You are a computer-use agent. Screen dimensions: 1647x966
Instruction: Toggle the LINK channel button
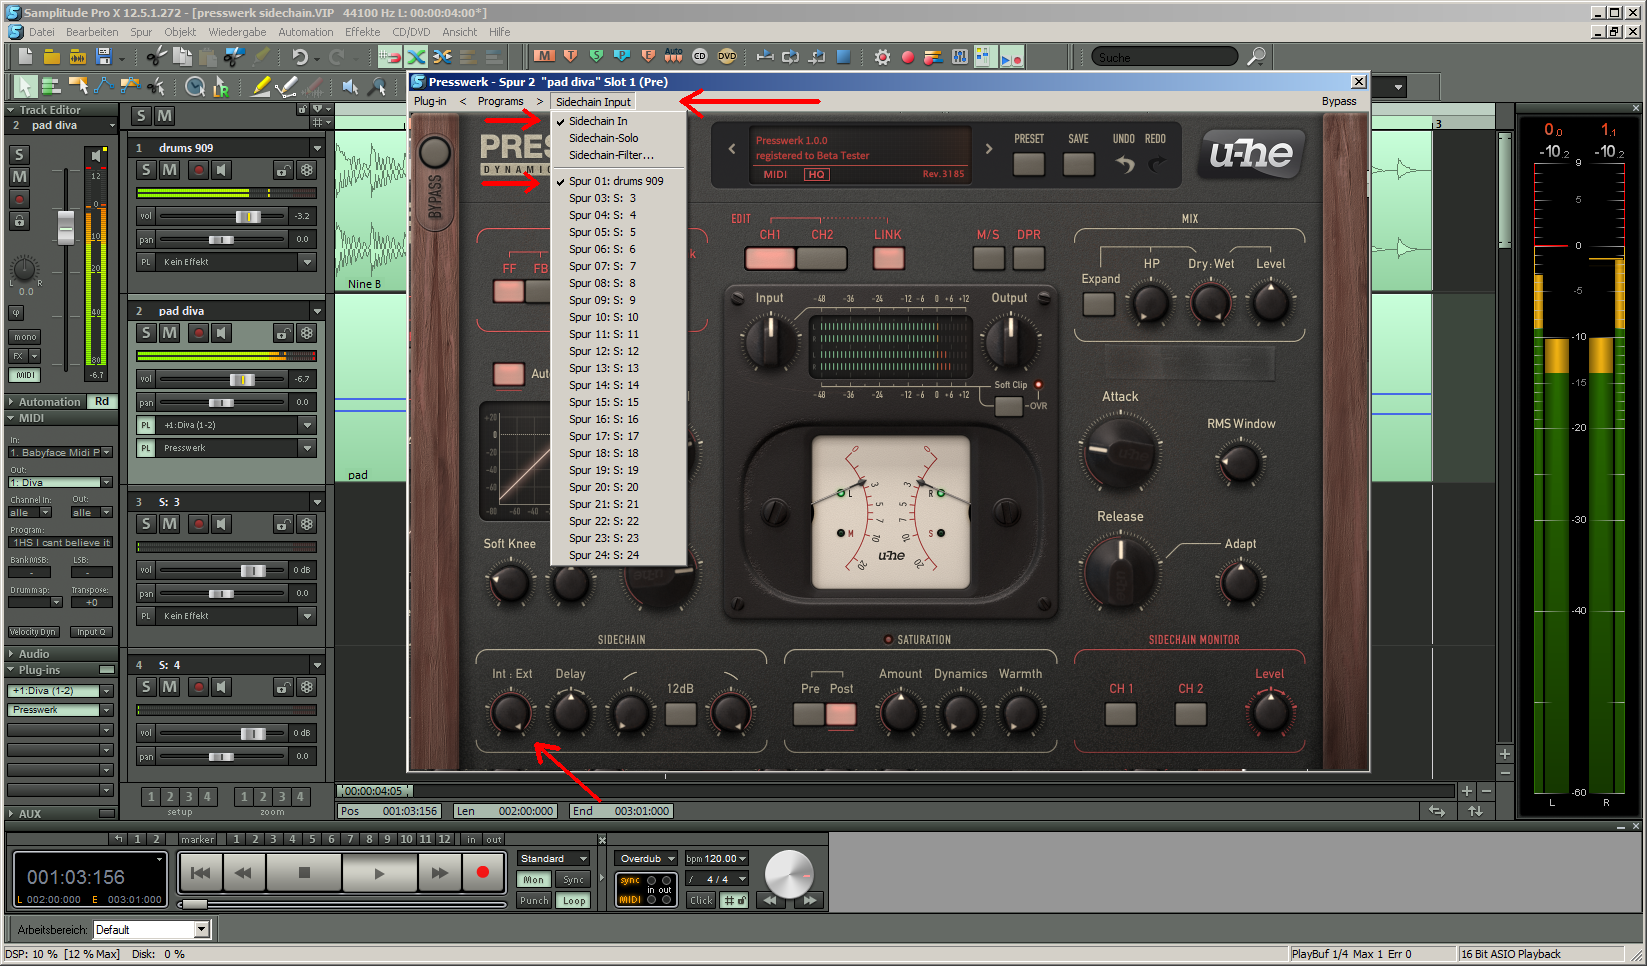coord(888,258)
